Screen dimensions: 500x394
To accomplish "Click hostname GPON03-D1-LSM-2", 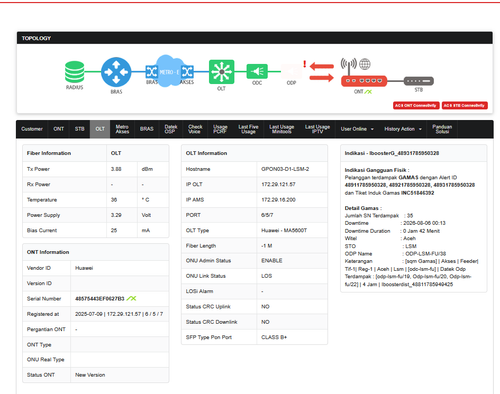I will [x=285, y=169].
